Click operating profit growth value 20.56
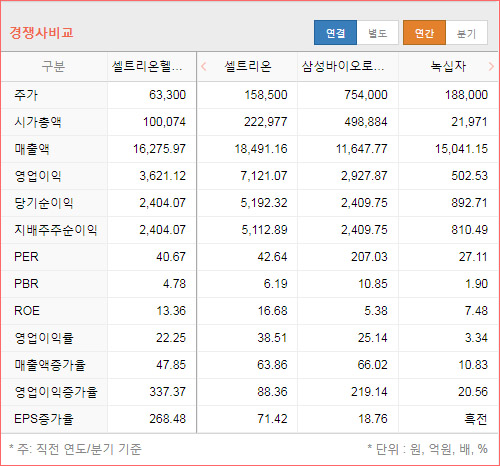Image resolution: width=500 pixels, height=466 pixels. pyautogui.click(x=473, y=392)
